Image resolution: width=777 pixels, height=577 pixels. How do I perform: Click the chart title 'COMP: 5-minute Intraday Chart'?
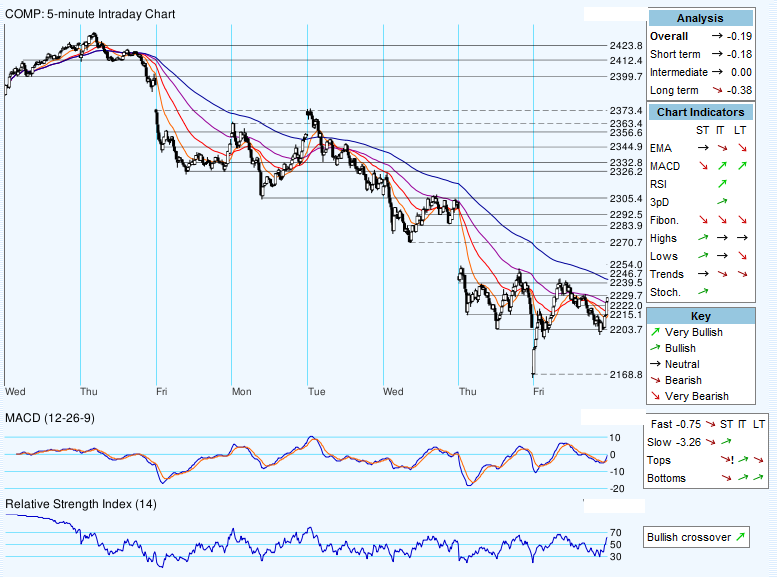90,14
